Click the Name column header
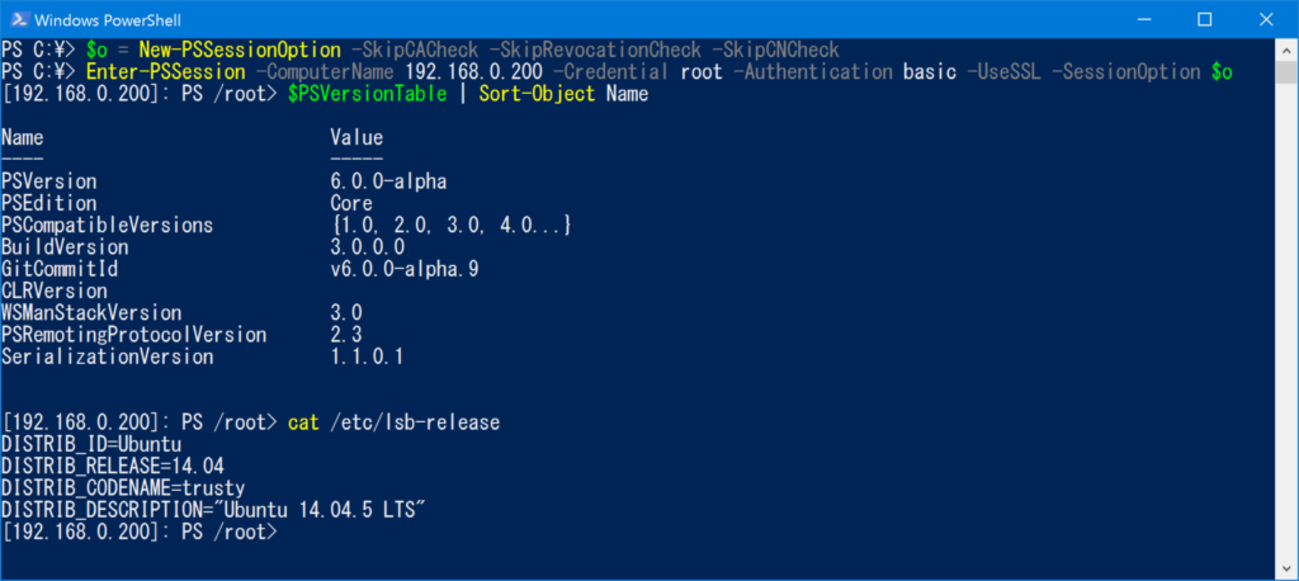This screenshot has width=1299, height=581. tap(22, 138)
